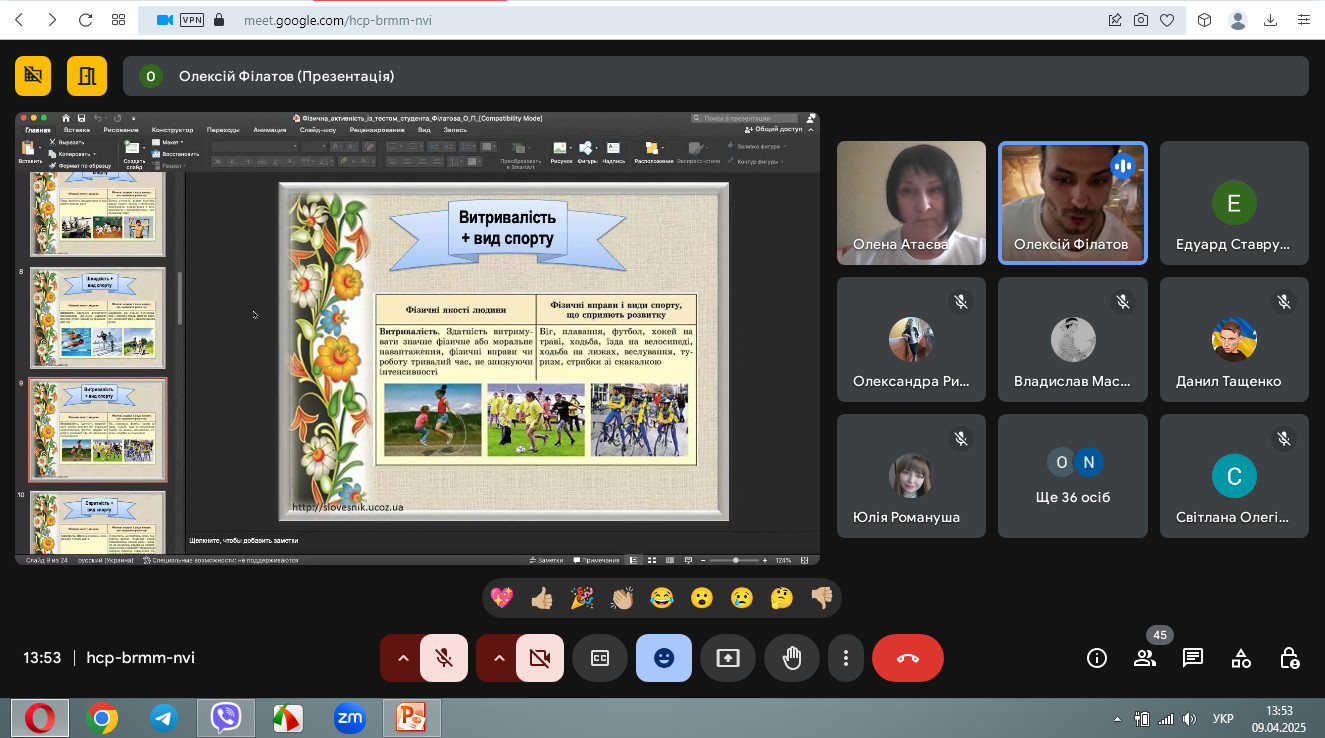This screenshot has height=738, width=1325.
Task: Open Олена Атаєва video tile
Action: click(x=911, y=203)
